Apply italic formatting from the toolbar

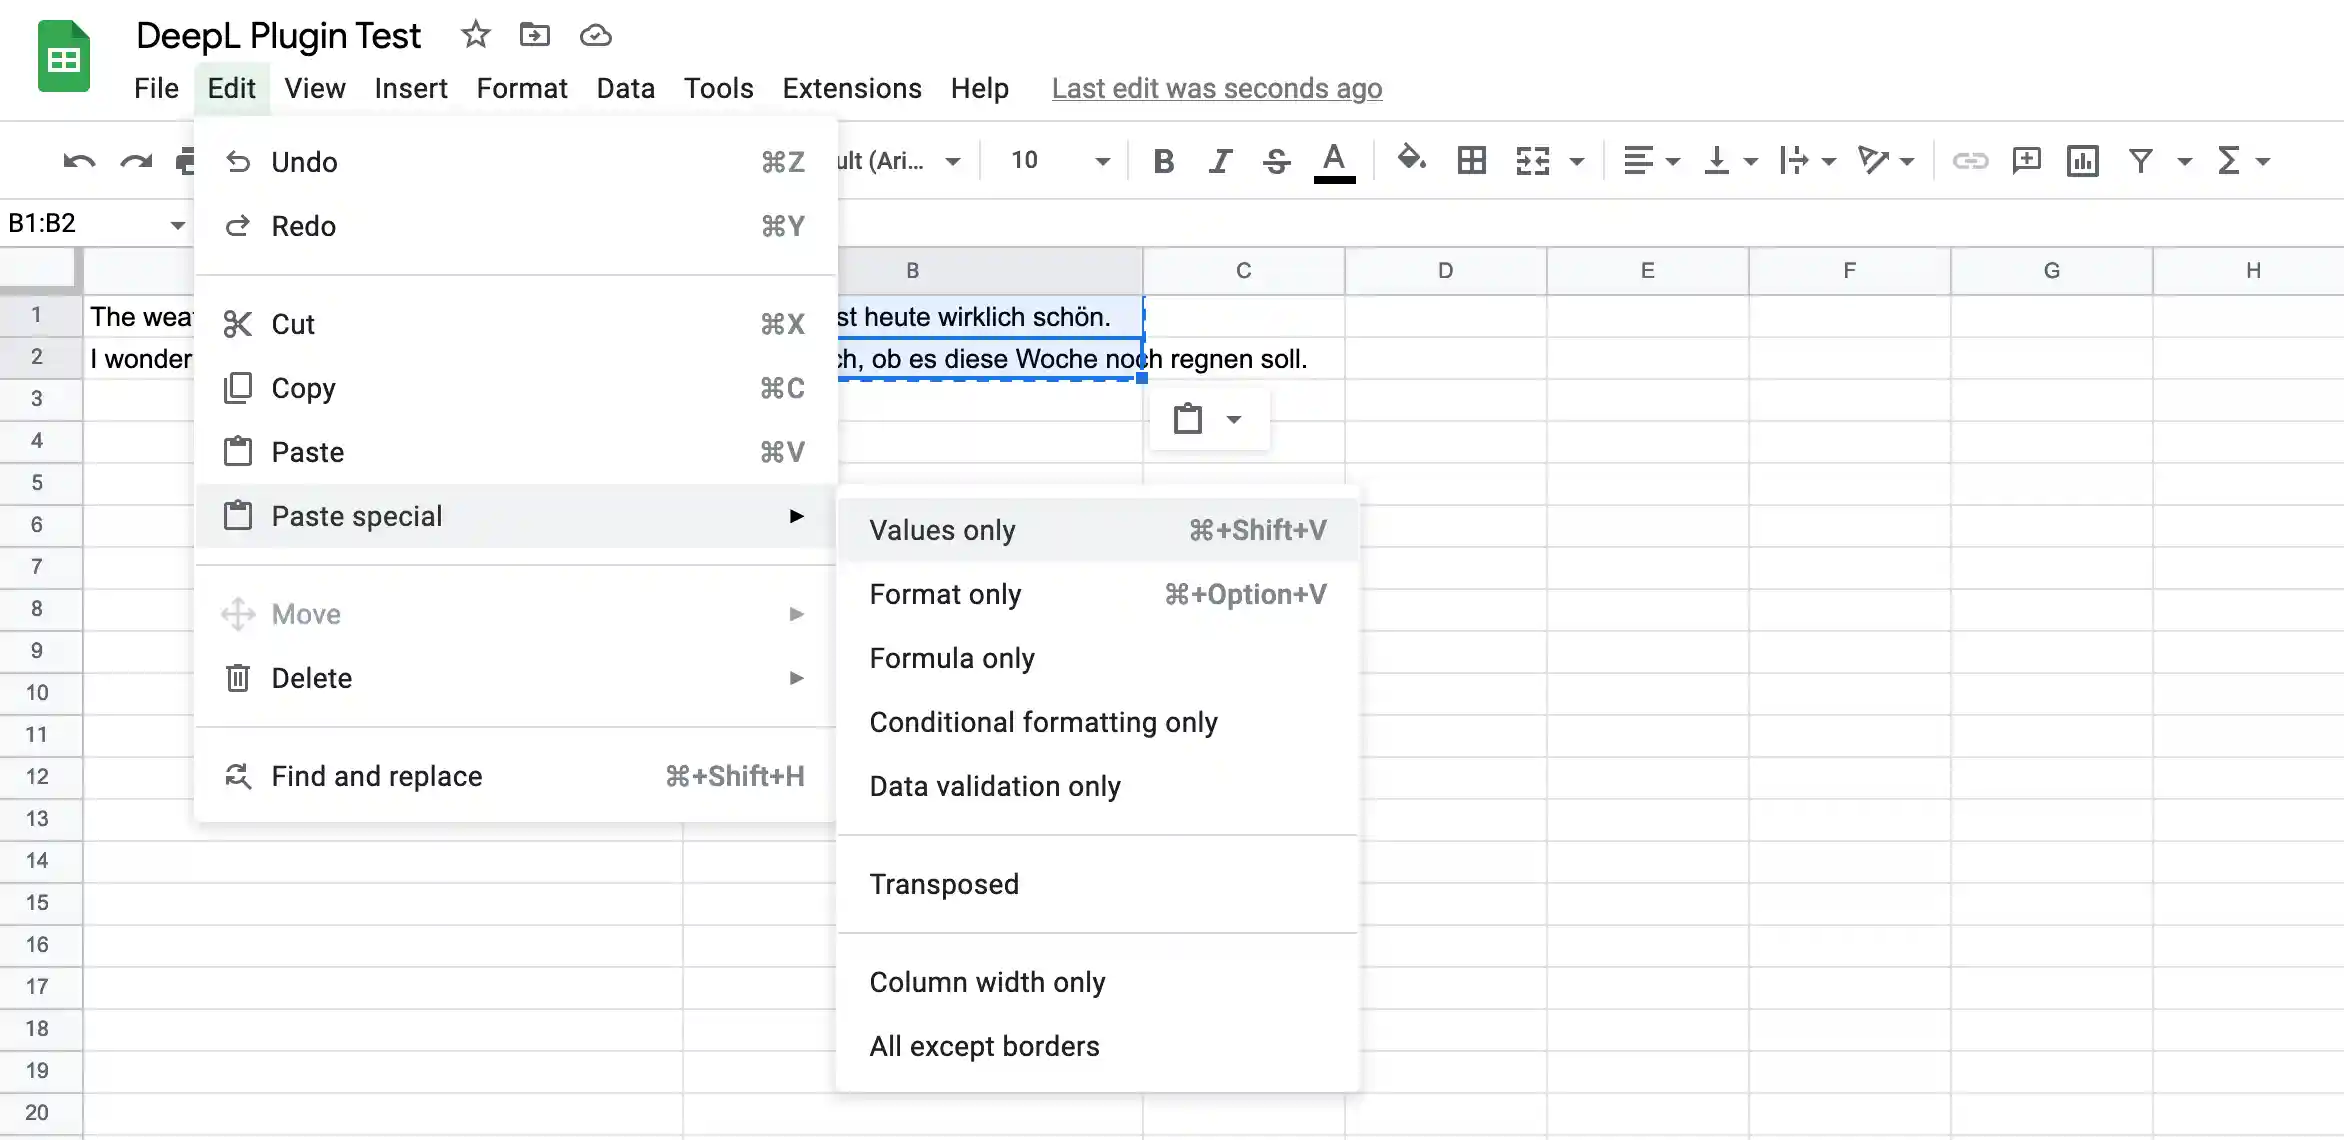click(x=1220, y=160)
